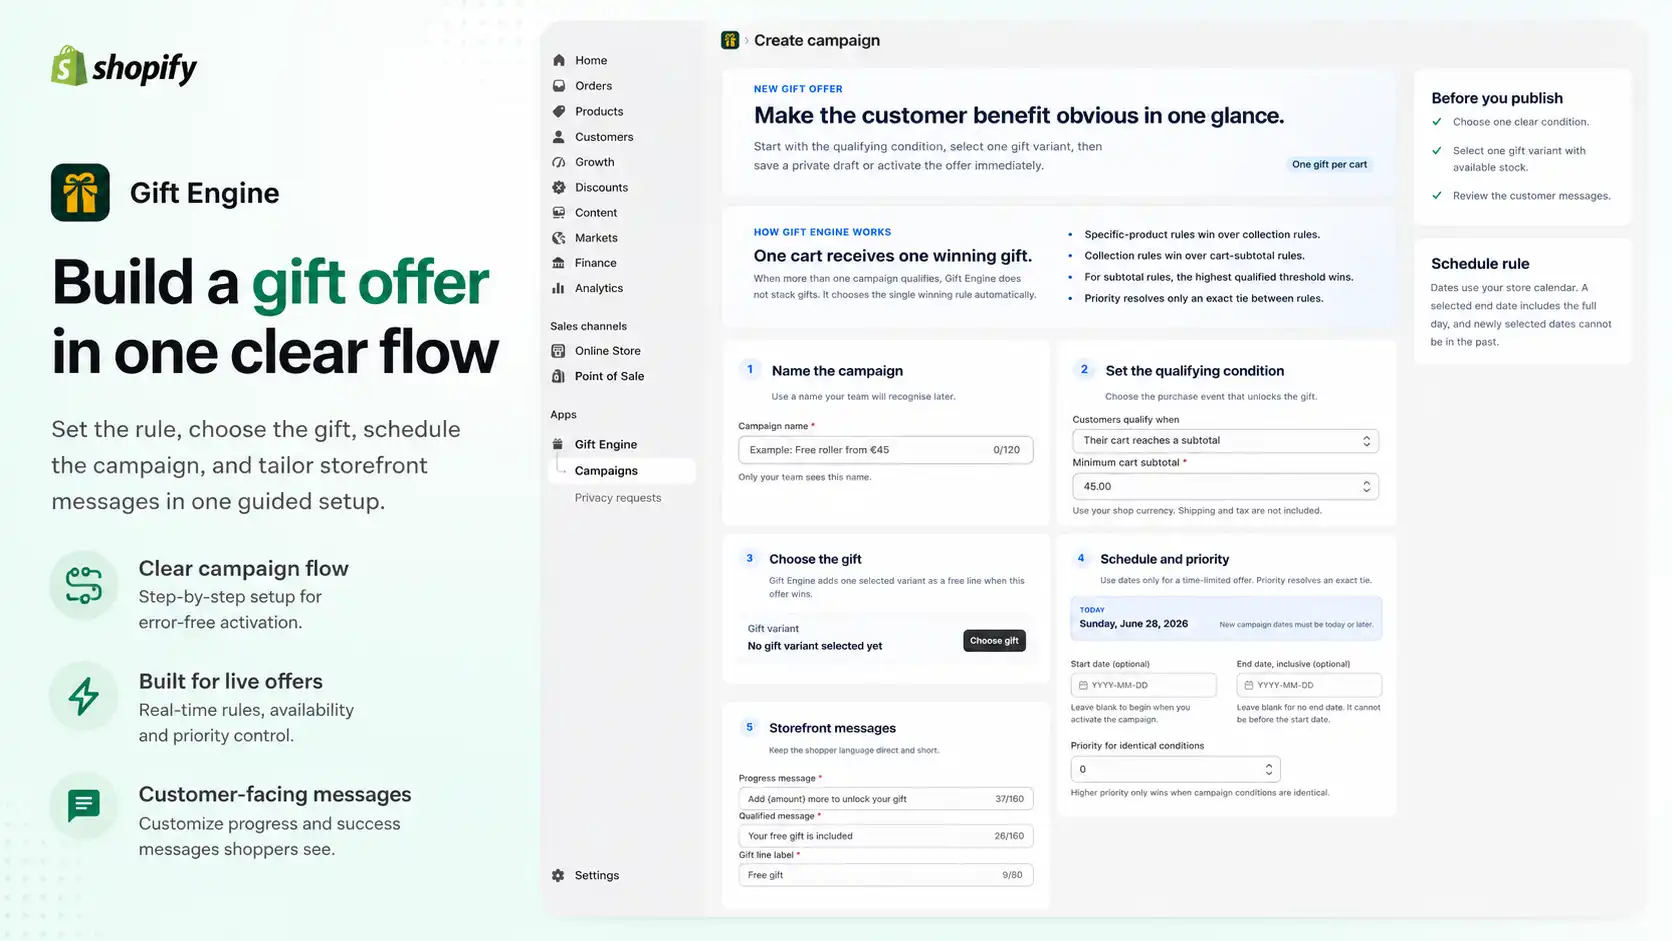Viewport: 1672px width, 941px height.
Task: Click the Gift line label input field
Action: click(885, 875)
